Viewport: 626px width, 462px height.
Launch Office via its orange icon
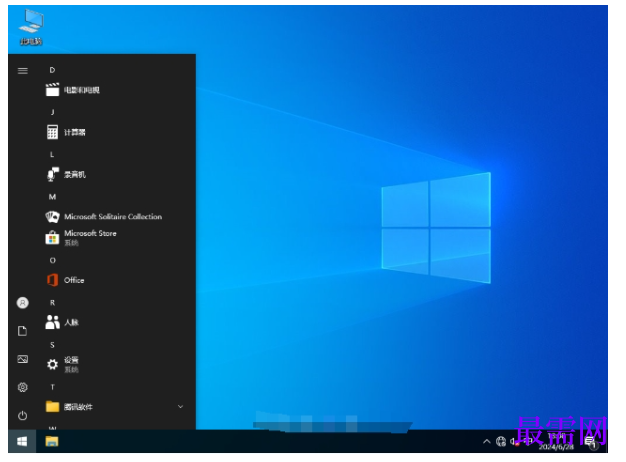[x=52, y=280]
